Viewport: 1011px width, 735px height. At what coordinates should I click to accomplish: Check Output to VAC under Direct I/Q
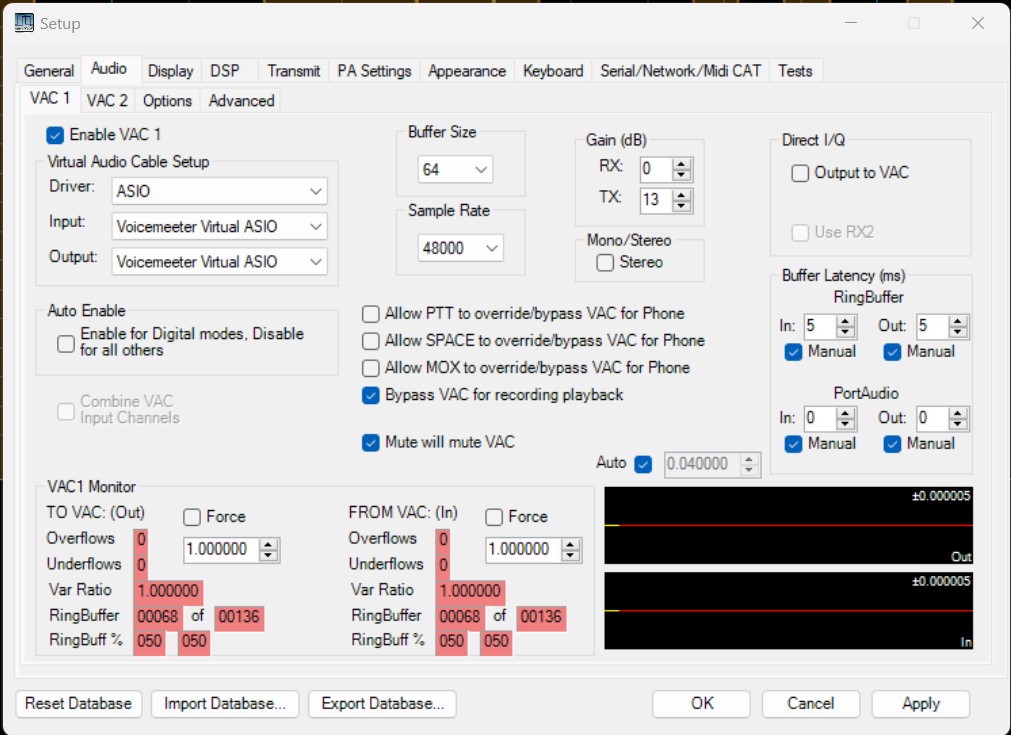[x=800, y=173]
